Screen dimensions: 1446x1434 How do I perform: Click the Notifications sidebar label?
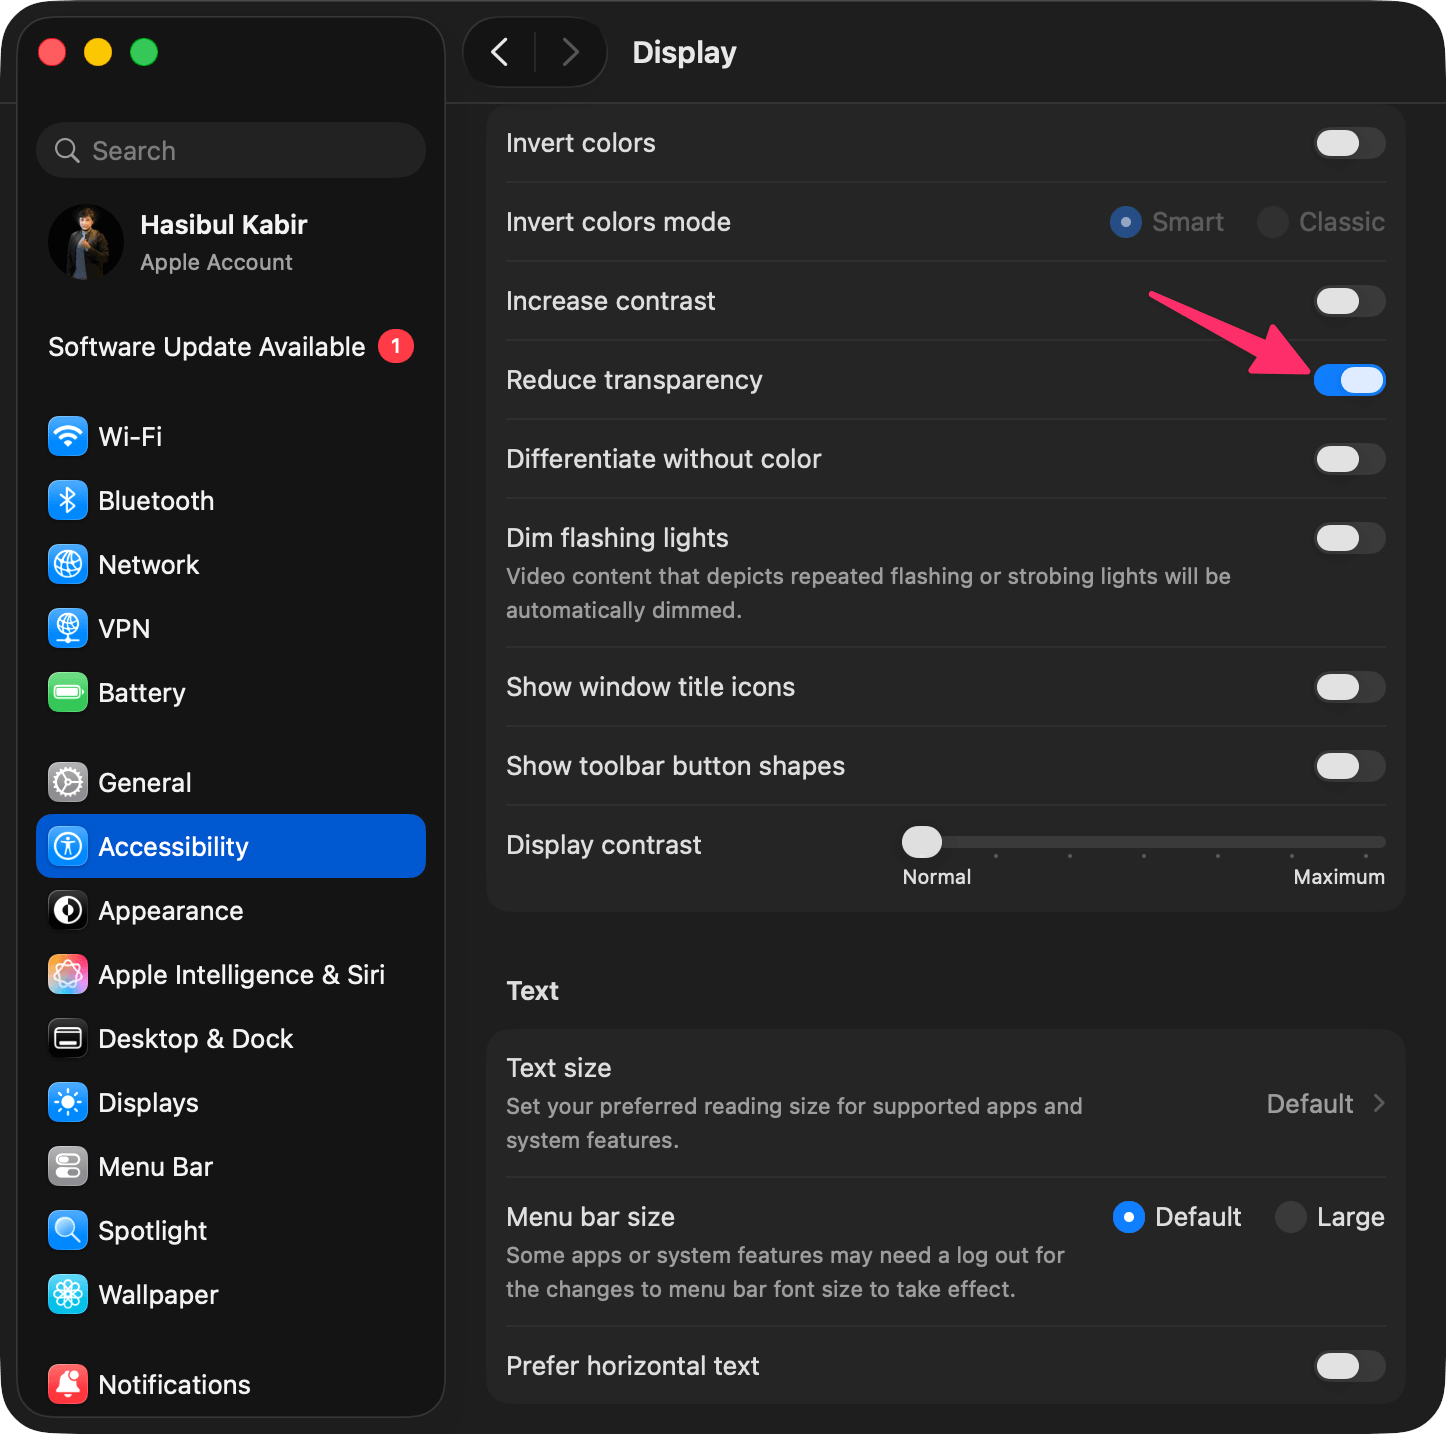pyautogui.click(x=174, y=1384)
